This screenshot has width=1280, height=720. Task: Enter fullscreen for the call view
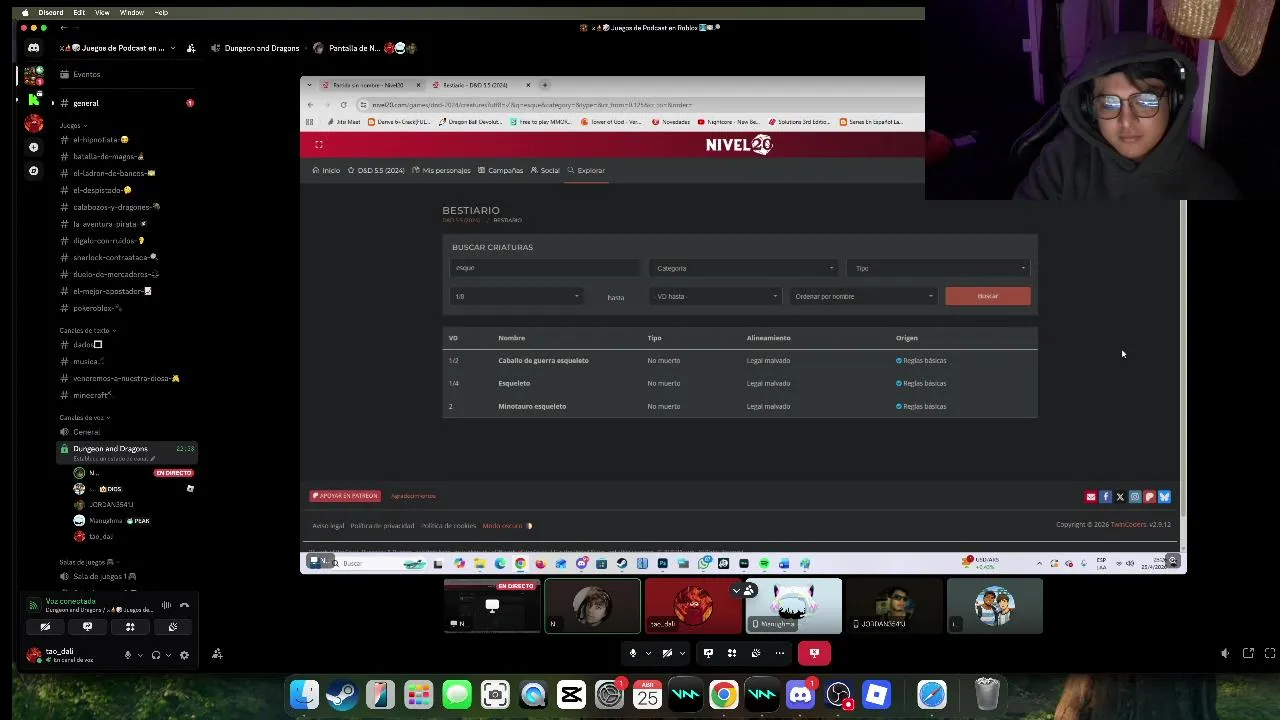pos(1270,653)
